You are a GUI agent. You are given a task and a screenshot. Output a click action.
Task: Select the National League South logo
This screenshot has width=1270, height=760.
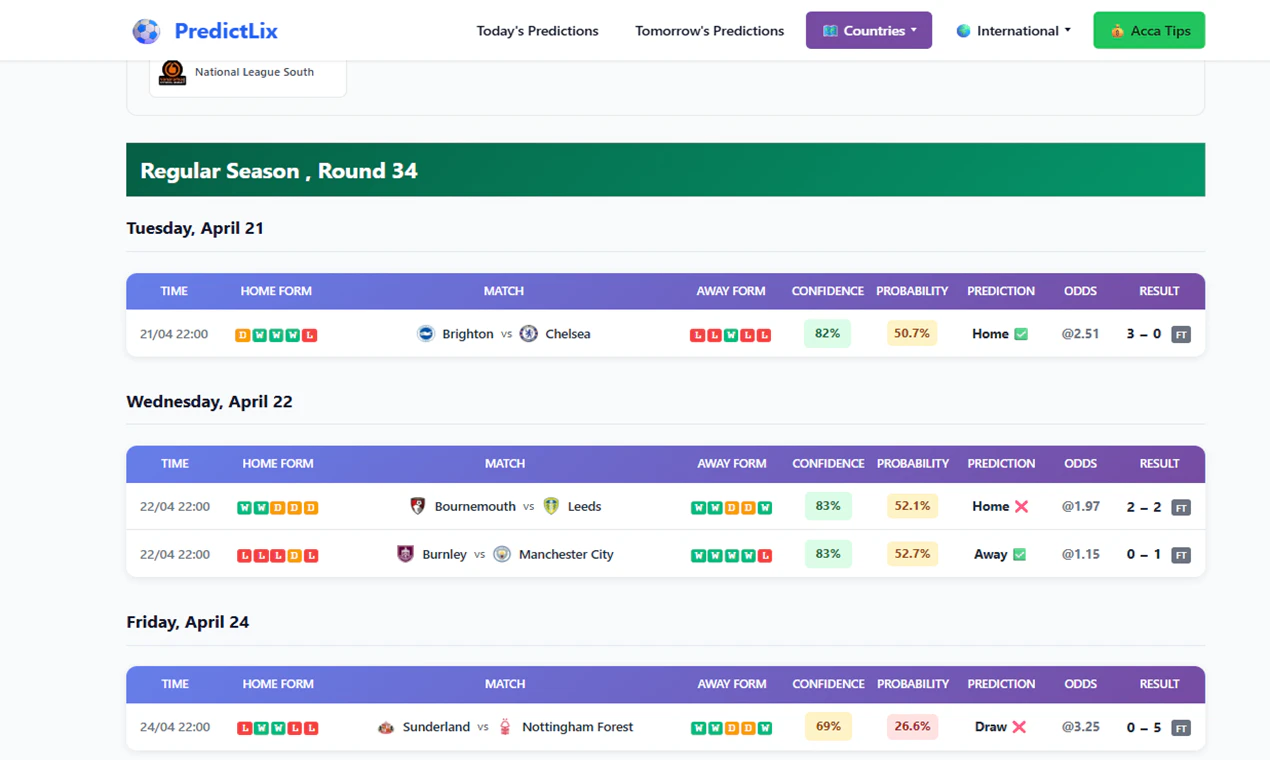(172, 72)
